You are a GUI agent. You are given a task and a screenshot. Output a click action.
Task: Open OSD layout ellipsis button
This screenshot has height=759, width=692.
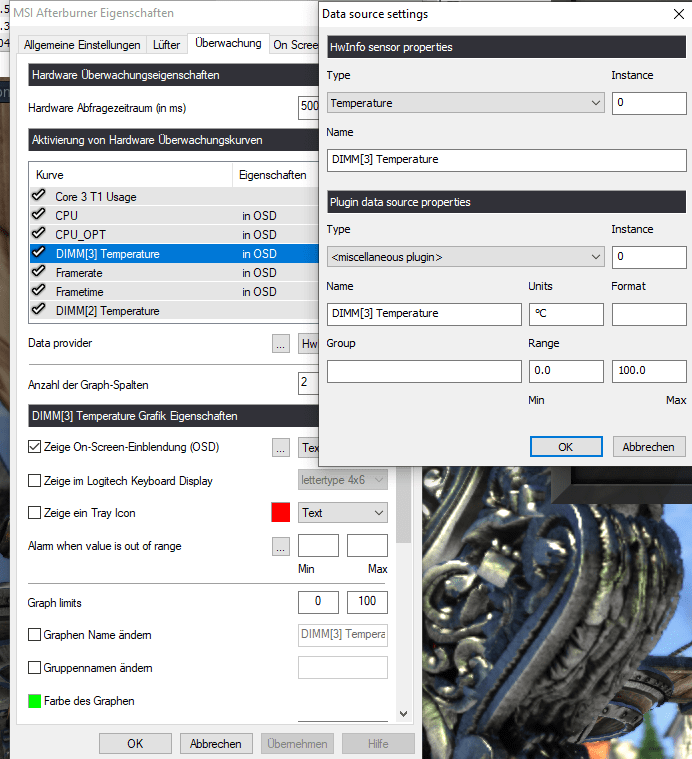point(281,448)
